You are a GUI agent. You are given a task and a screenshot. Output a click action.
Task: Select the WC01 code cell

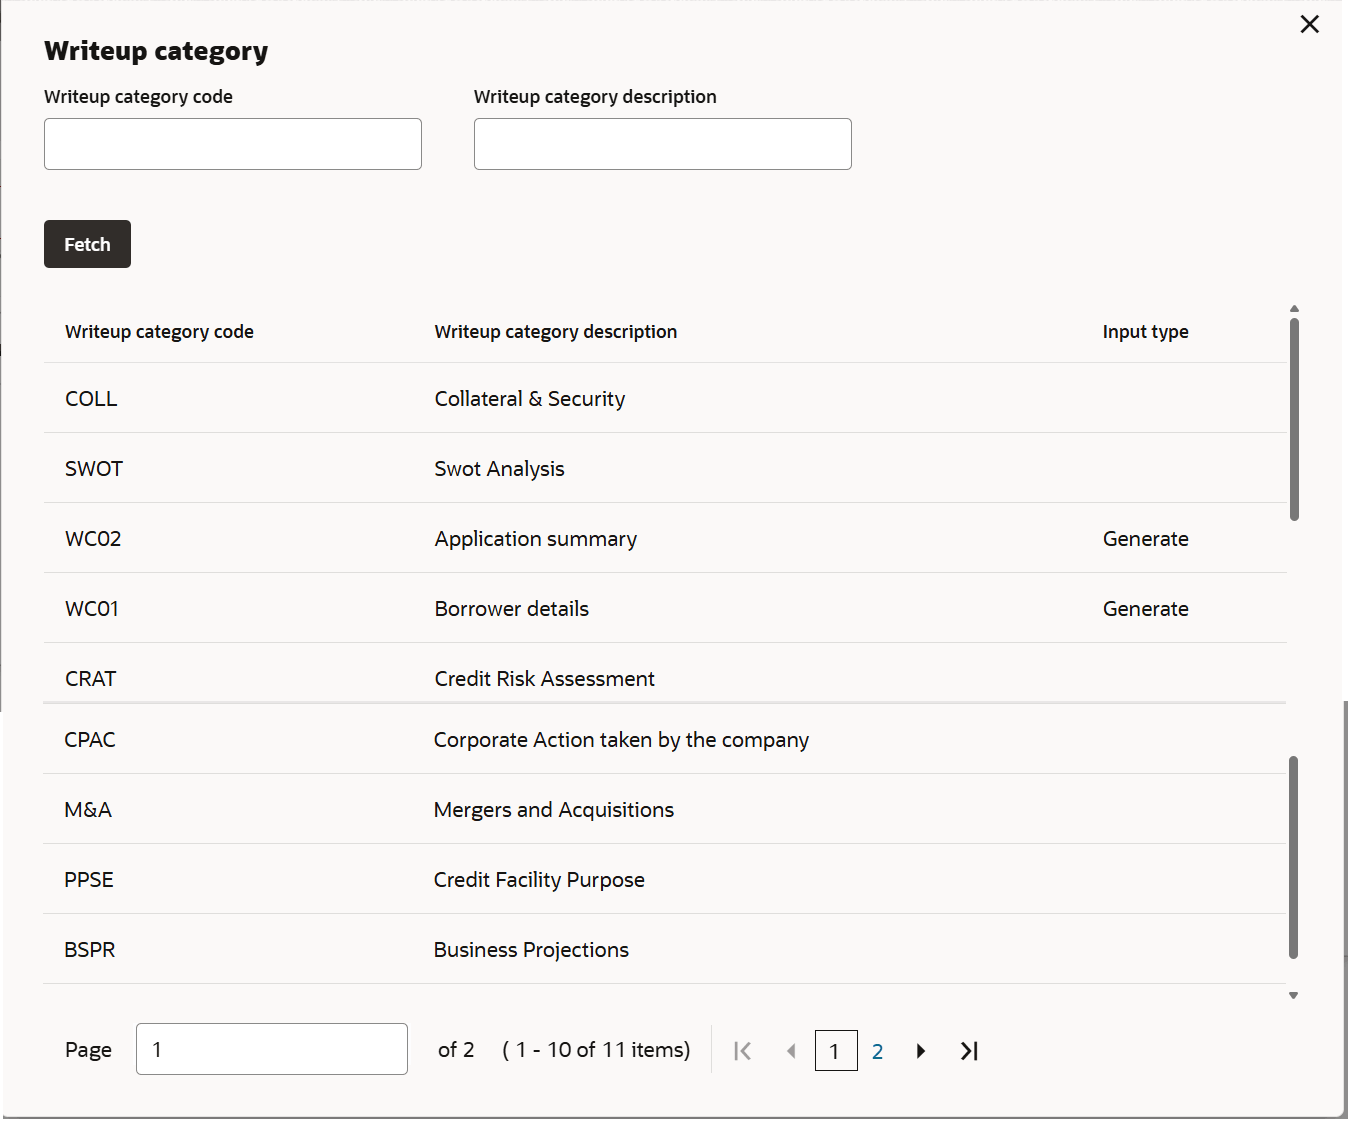92,609
